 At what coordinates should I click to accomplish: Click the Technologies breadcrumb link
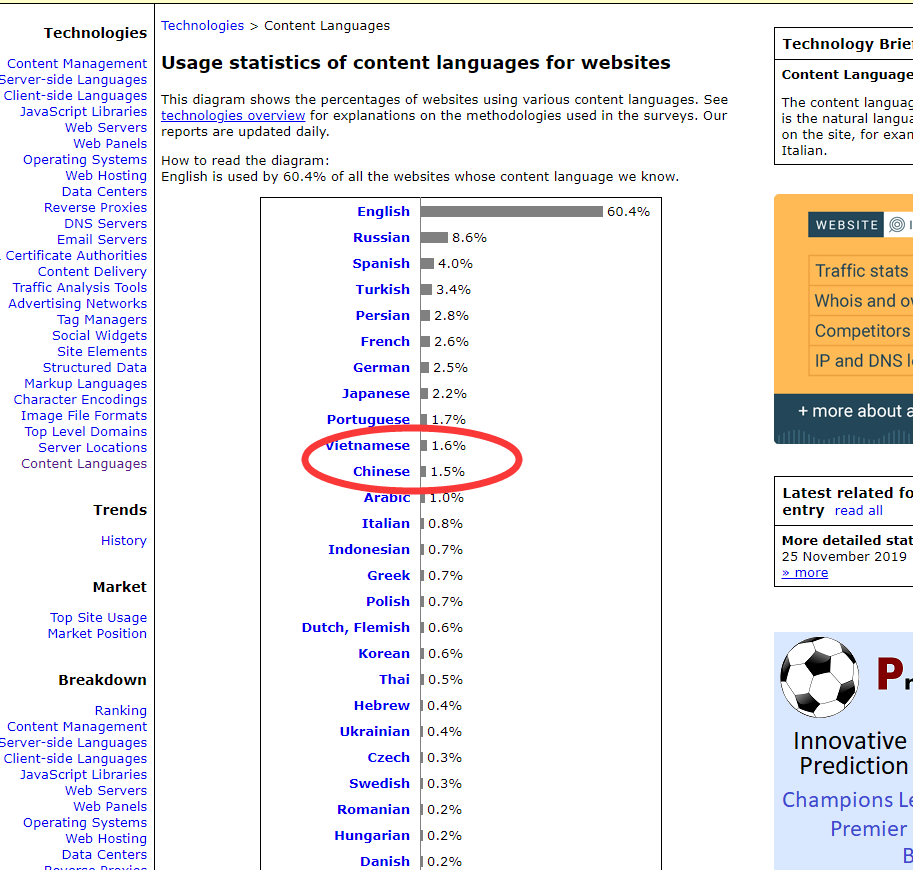pyautogui.click(x=202, y=26)
